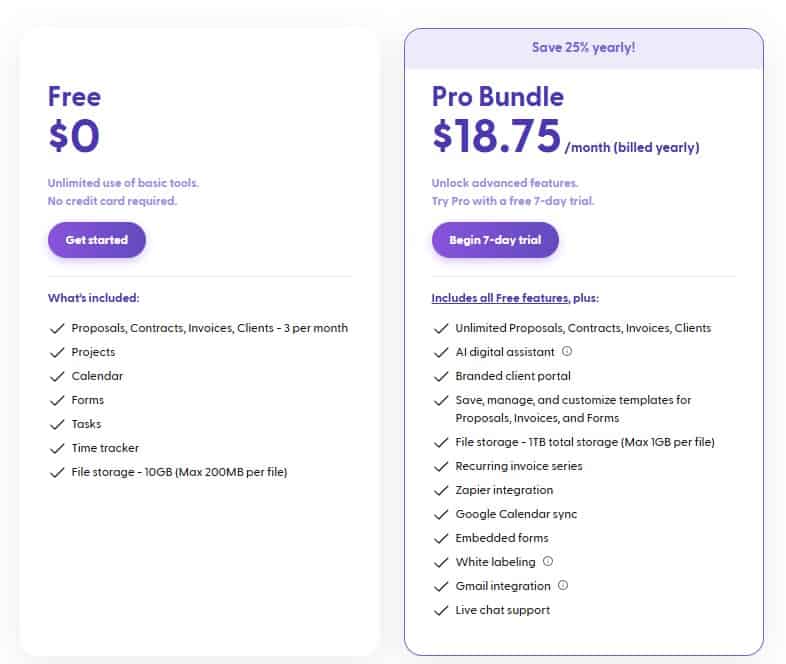The height and width of the screenshot is (664, 786).
Task: Click checkmark beside Recurring invoice series
Action: pos(440,466)
